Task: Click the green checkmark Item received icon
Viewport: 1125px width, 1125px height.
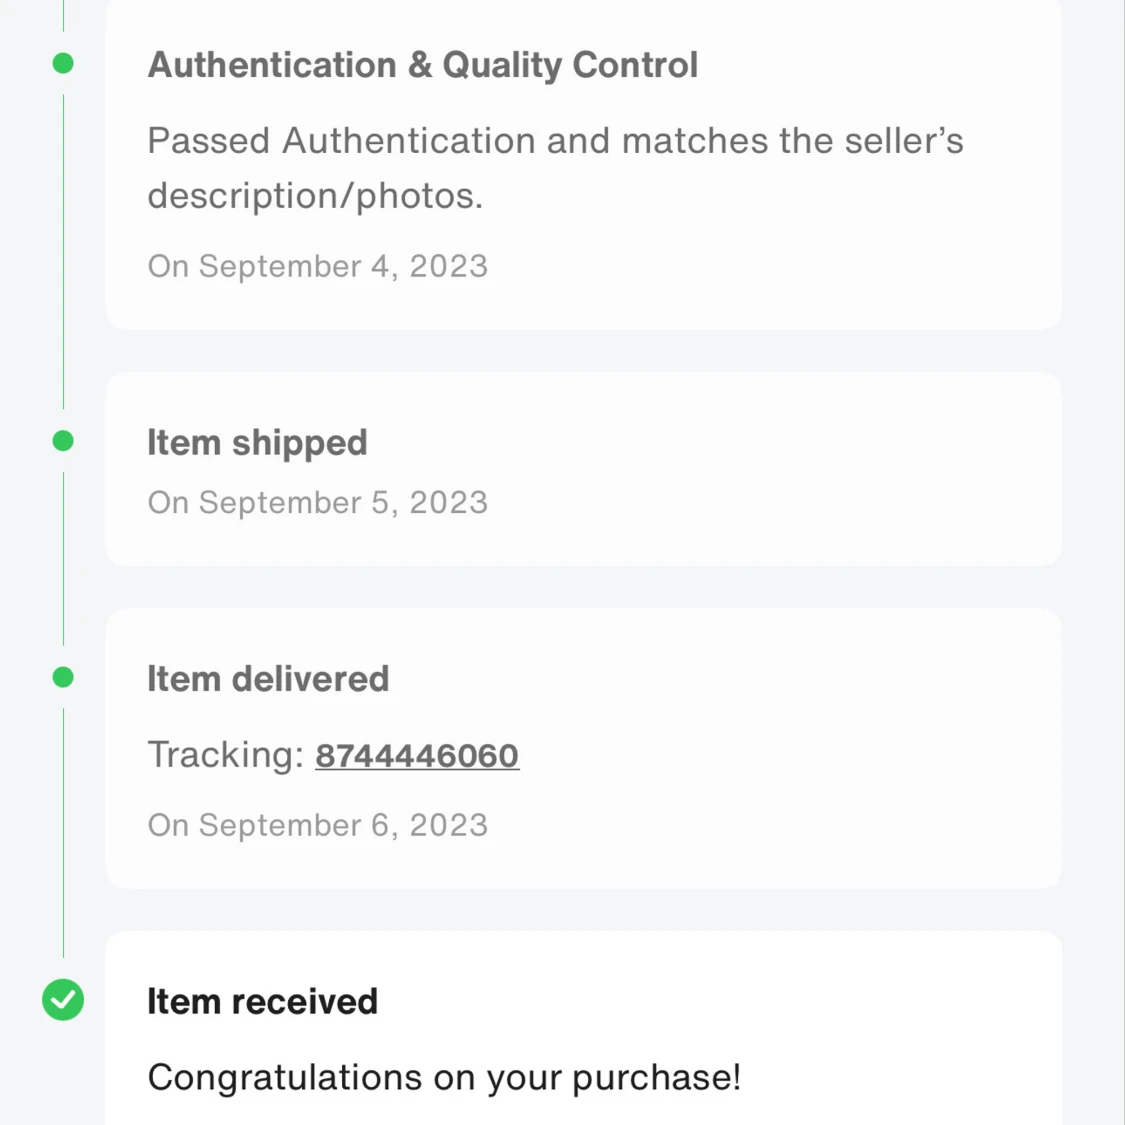Action: (x=63, y=999)
